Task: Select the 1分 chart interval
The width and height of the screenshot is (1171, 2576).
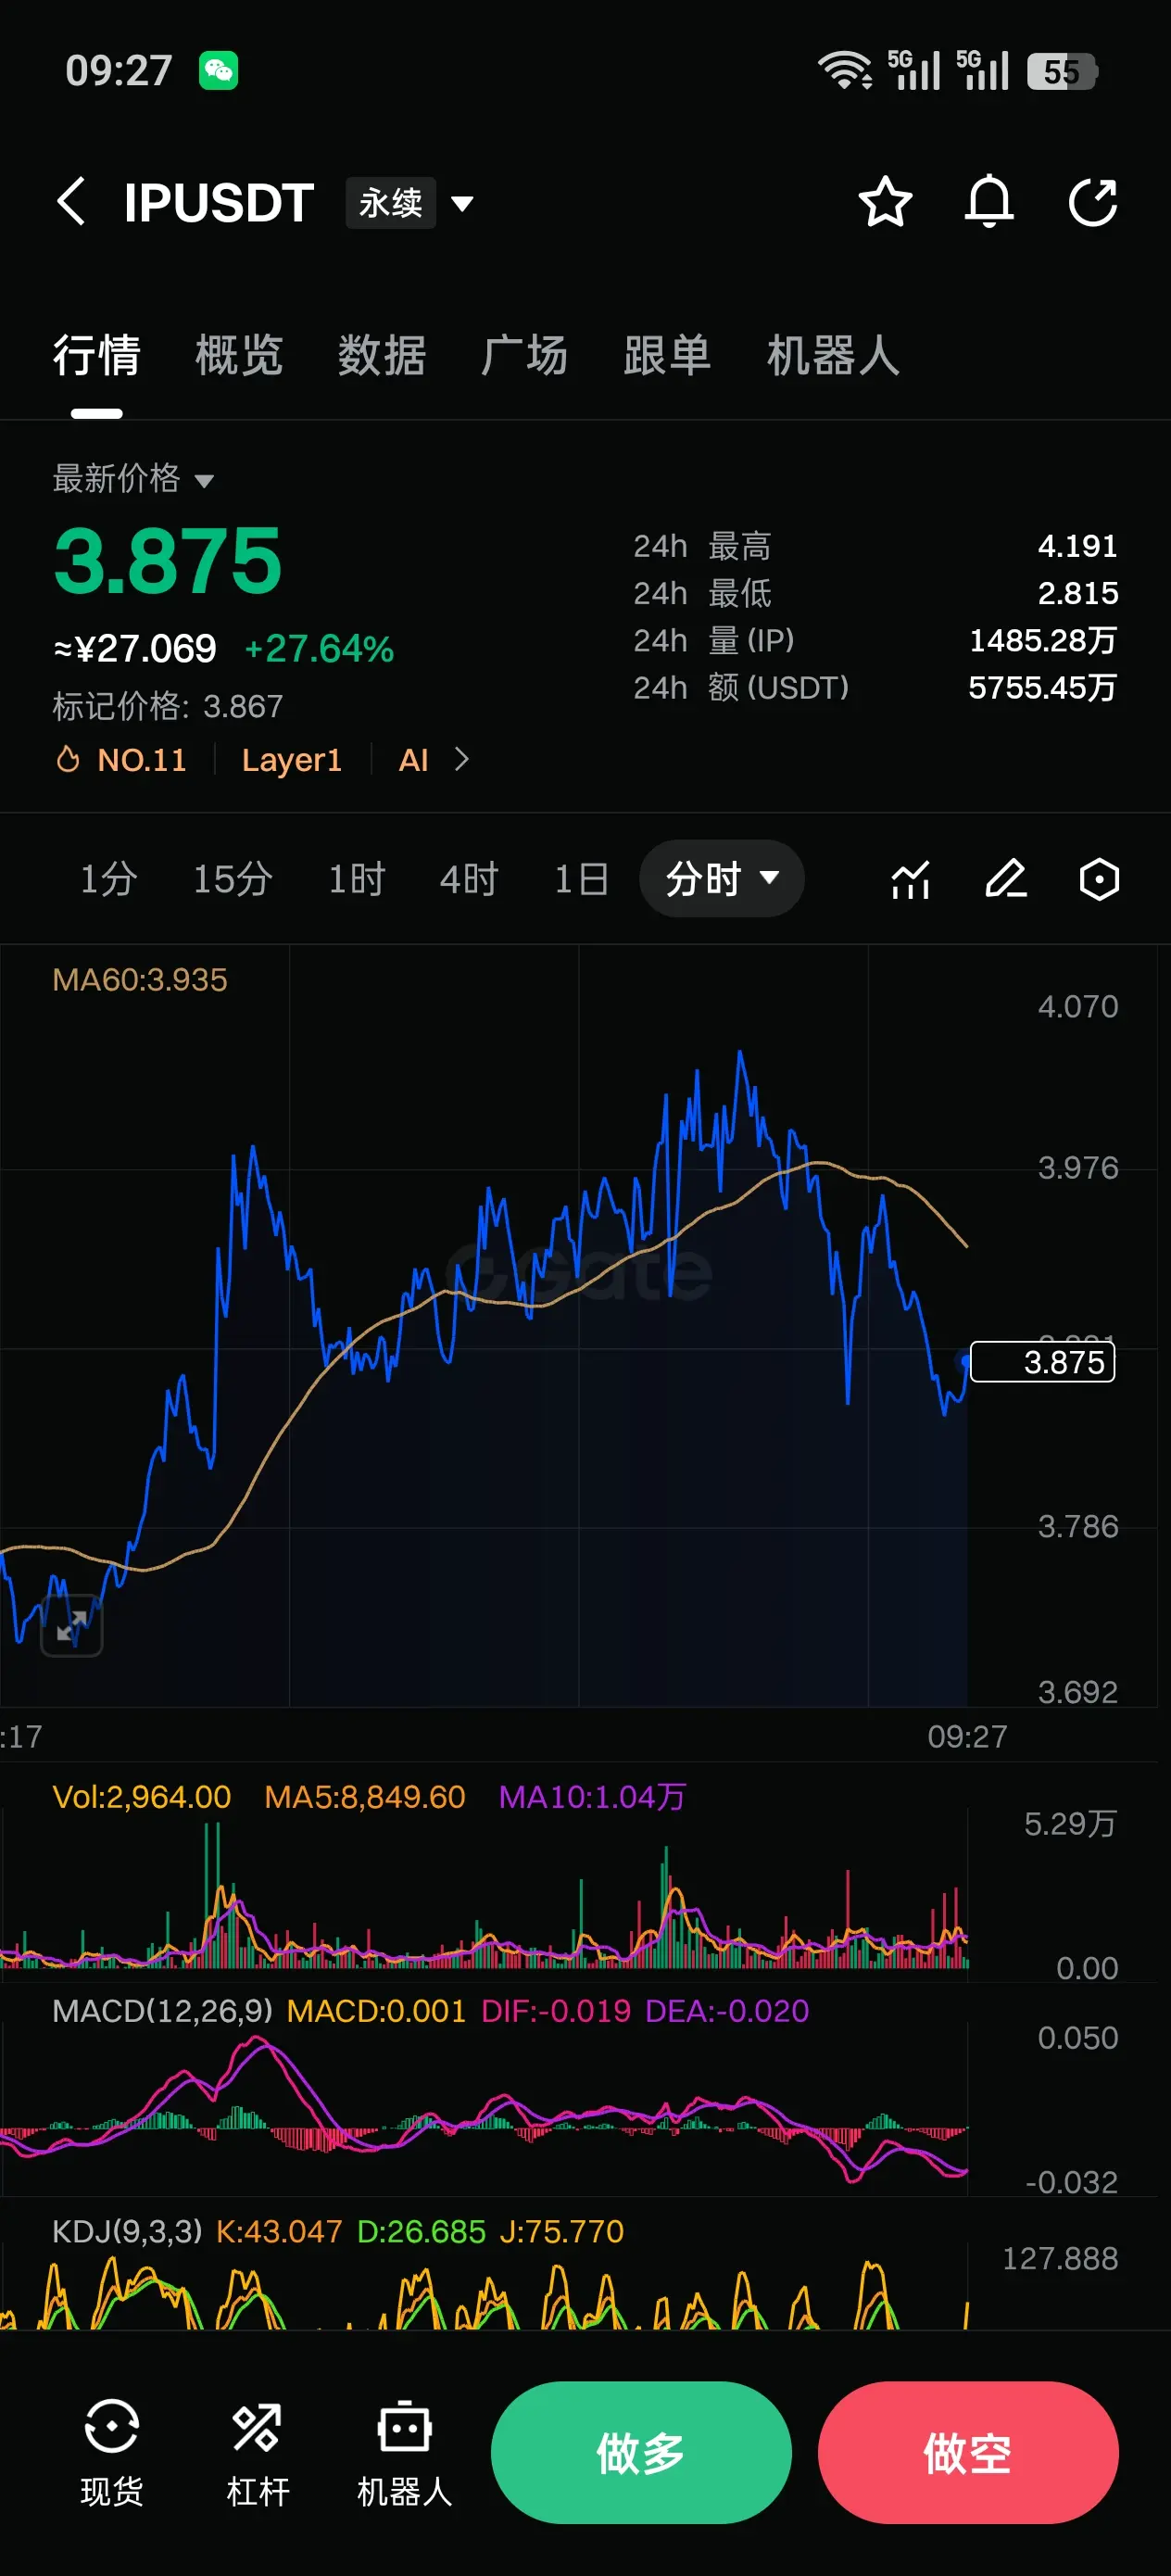Action: coord(108,879)
